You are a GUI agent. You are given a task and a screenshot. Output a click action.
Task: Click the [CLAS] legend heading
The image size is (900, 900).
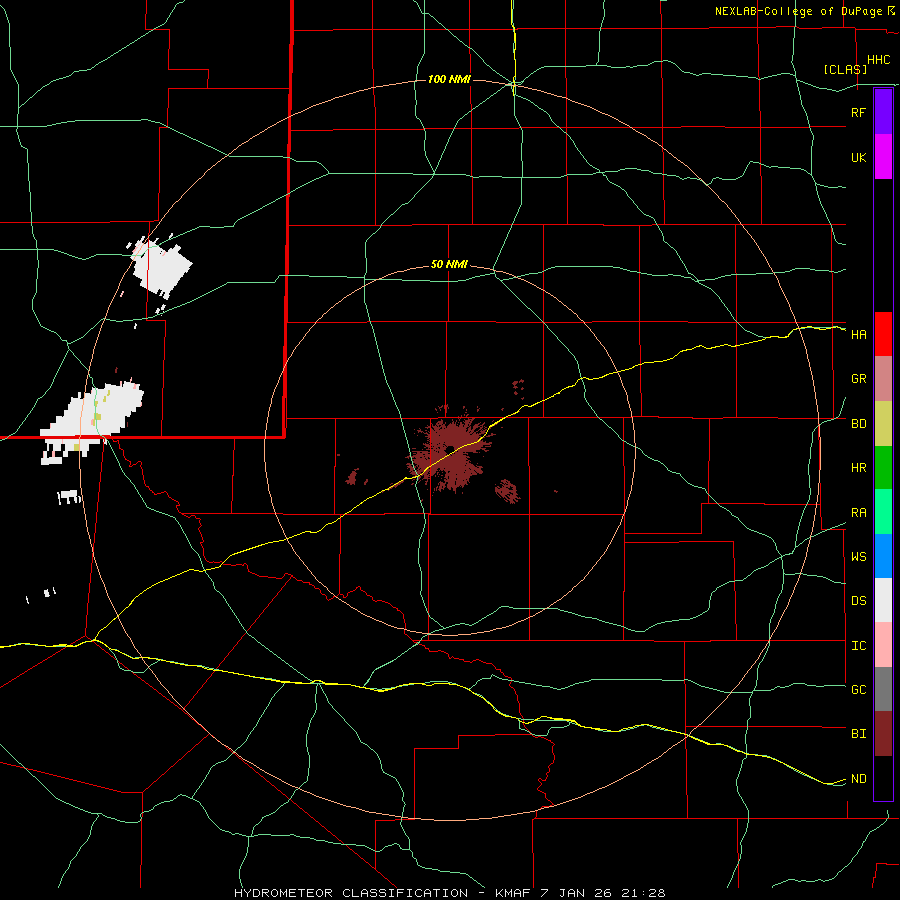click(845, 69)
